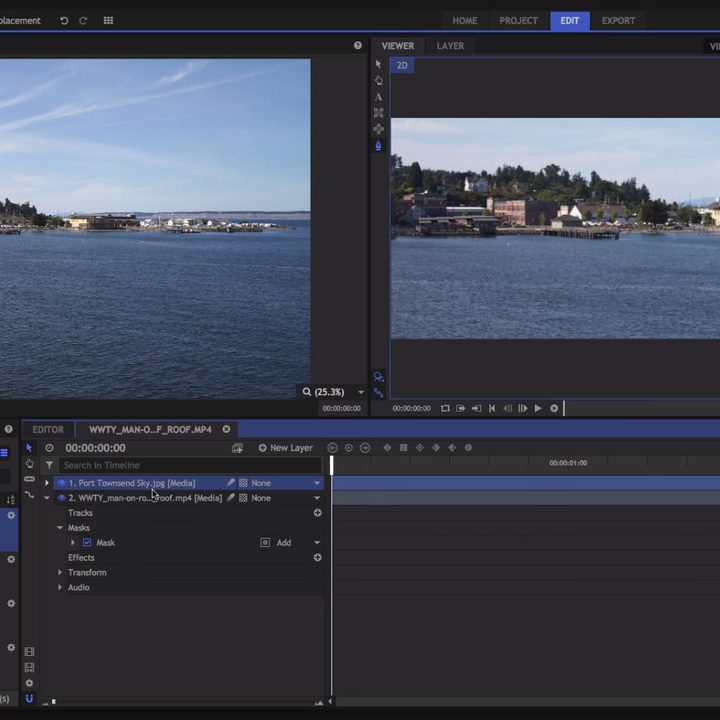This screenshot has height=720, width=720.
Task: Click the loop playback icon
Action: click(445, 408)
